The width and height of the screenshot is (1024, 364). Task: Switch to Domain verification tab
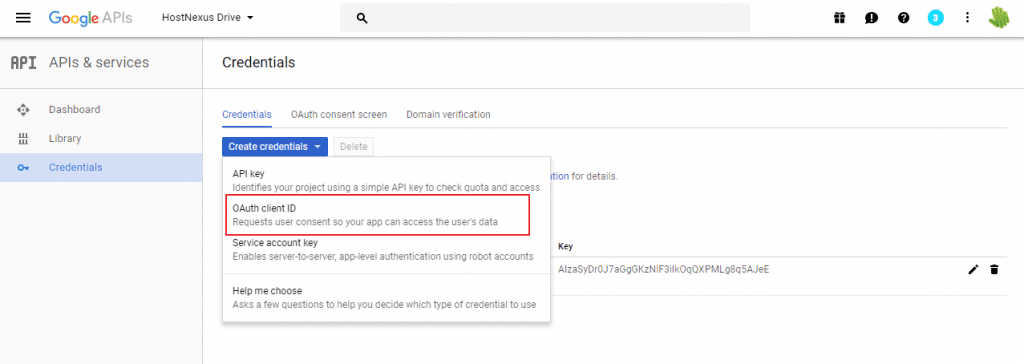[448, 114]
